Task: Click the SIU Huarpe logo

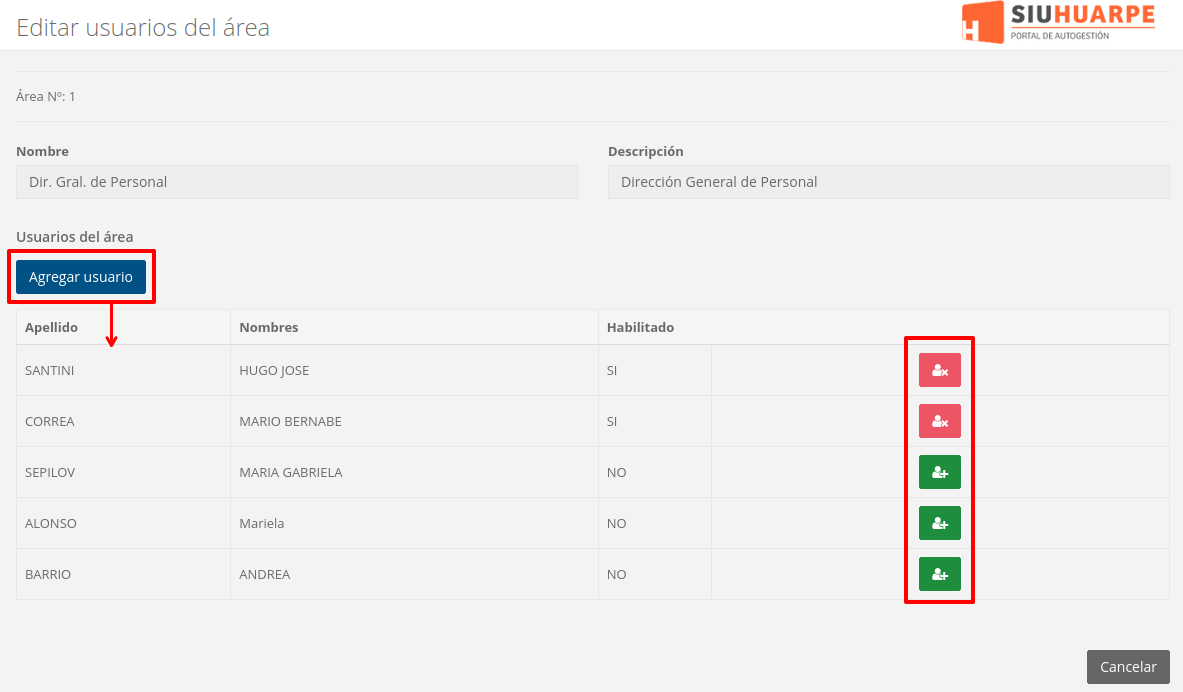Action: click(1058, 22)
